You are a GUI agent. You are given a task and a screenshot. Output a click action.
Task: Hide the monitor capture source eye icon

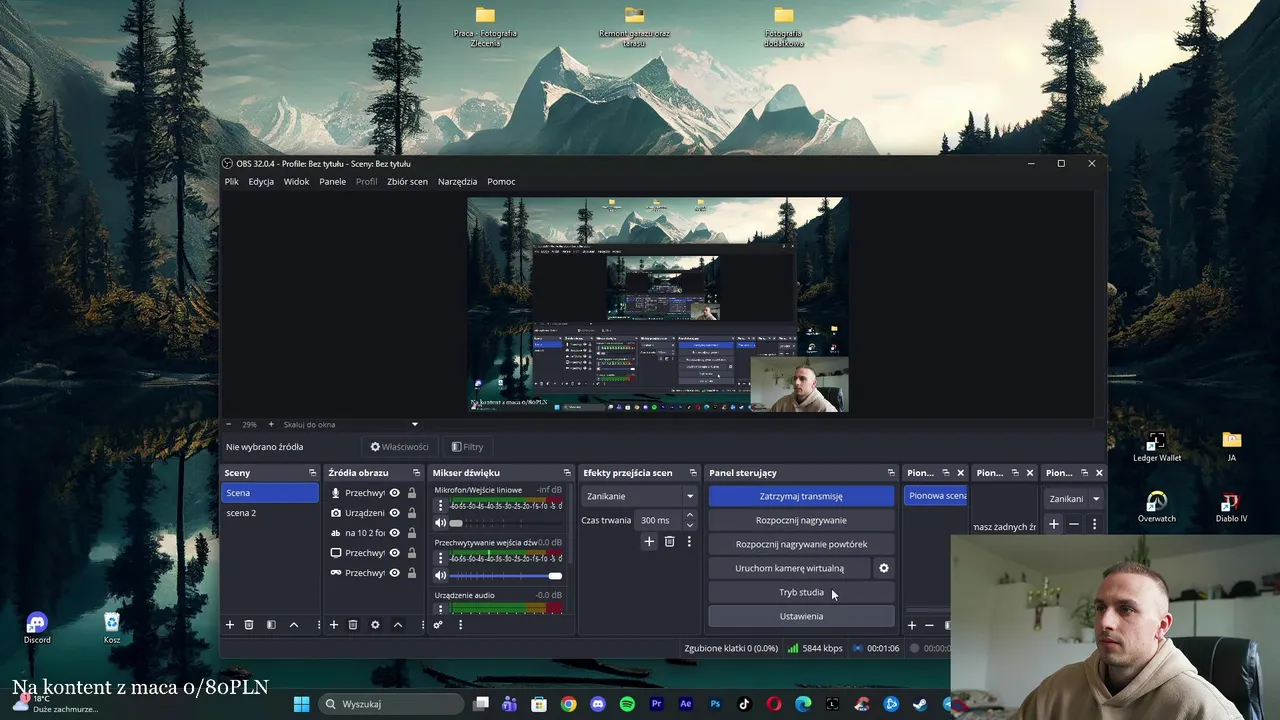(395, 553)
